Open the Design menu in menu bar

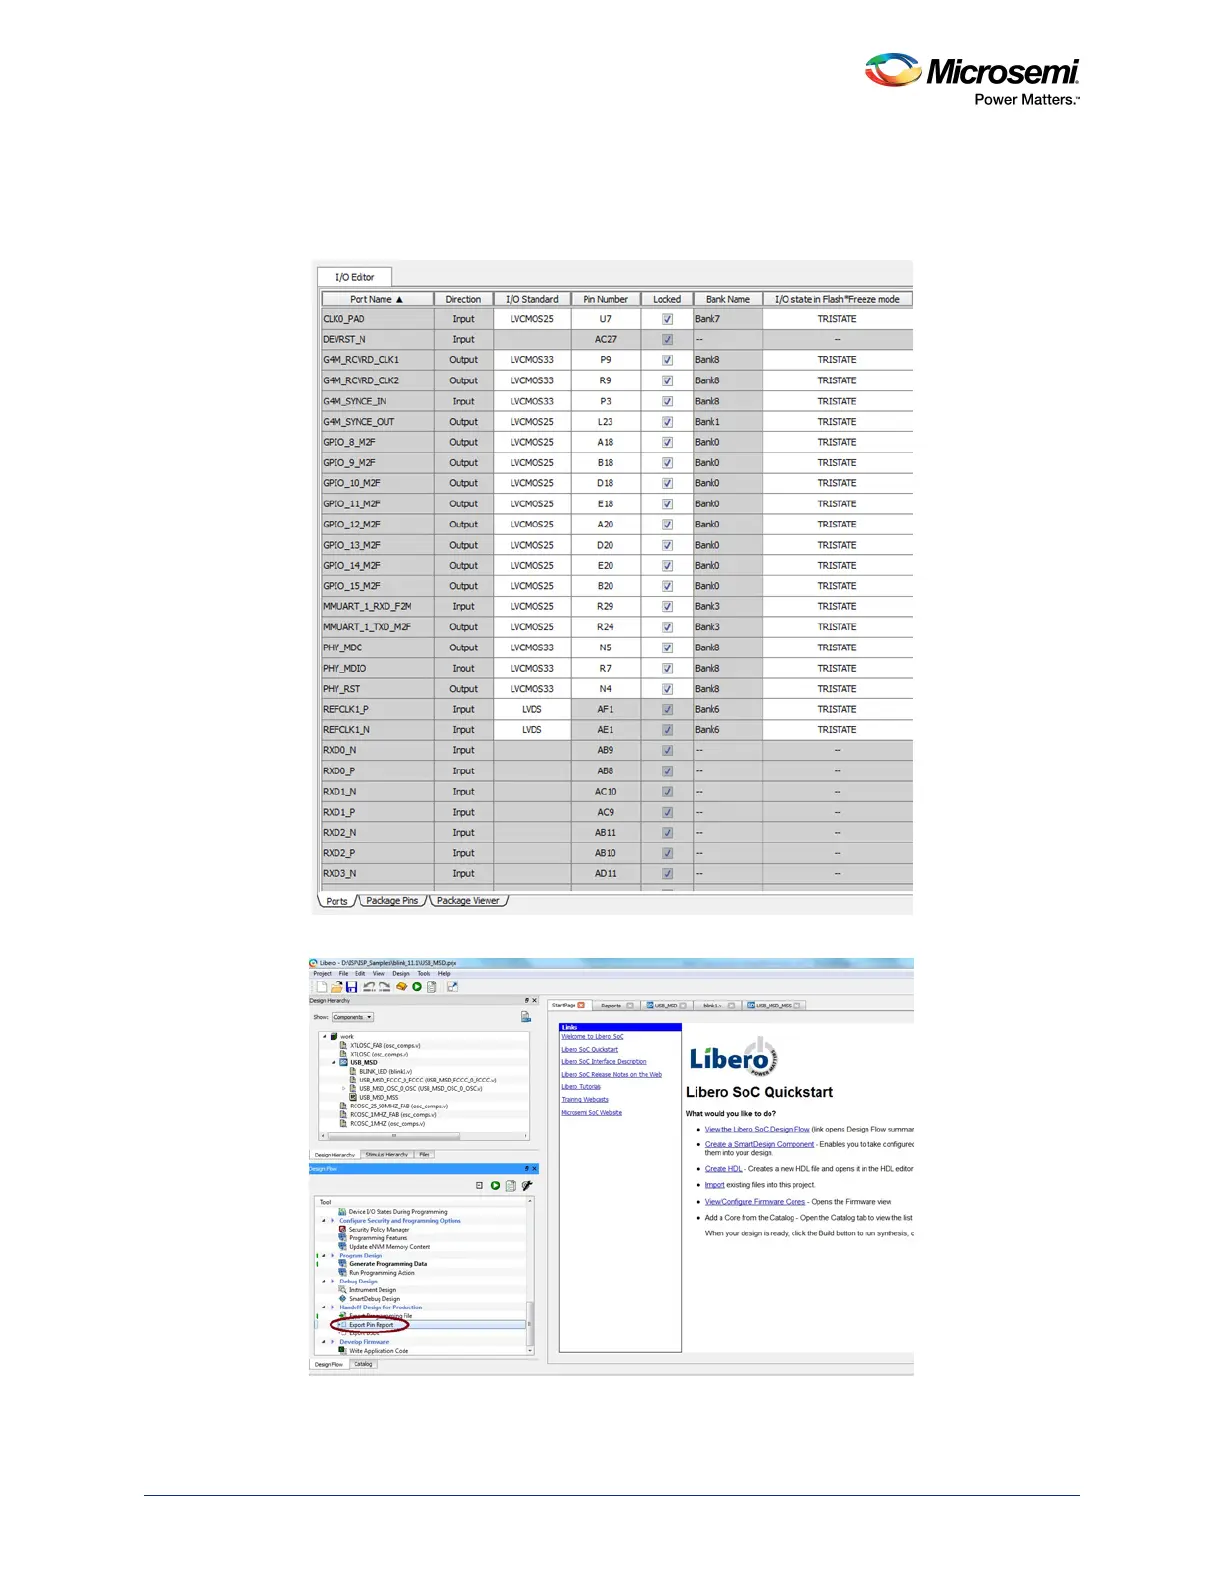[400, 974]
